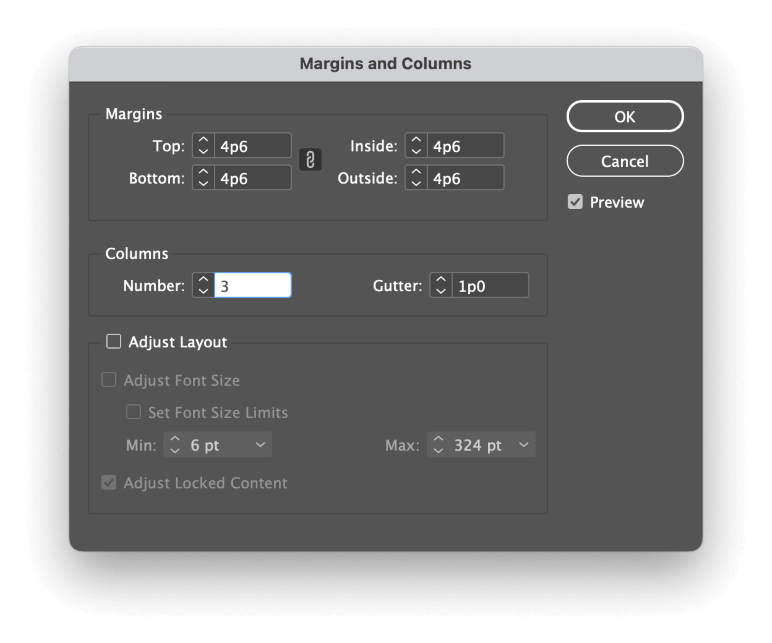Decrease Bottom margin with the down arrow
The image size is (772, 643).
click(x=203, y=183)
